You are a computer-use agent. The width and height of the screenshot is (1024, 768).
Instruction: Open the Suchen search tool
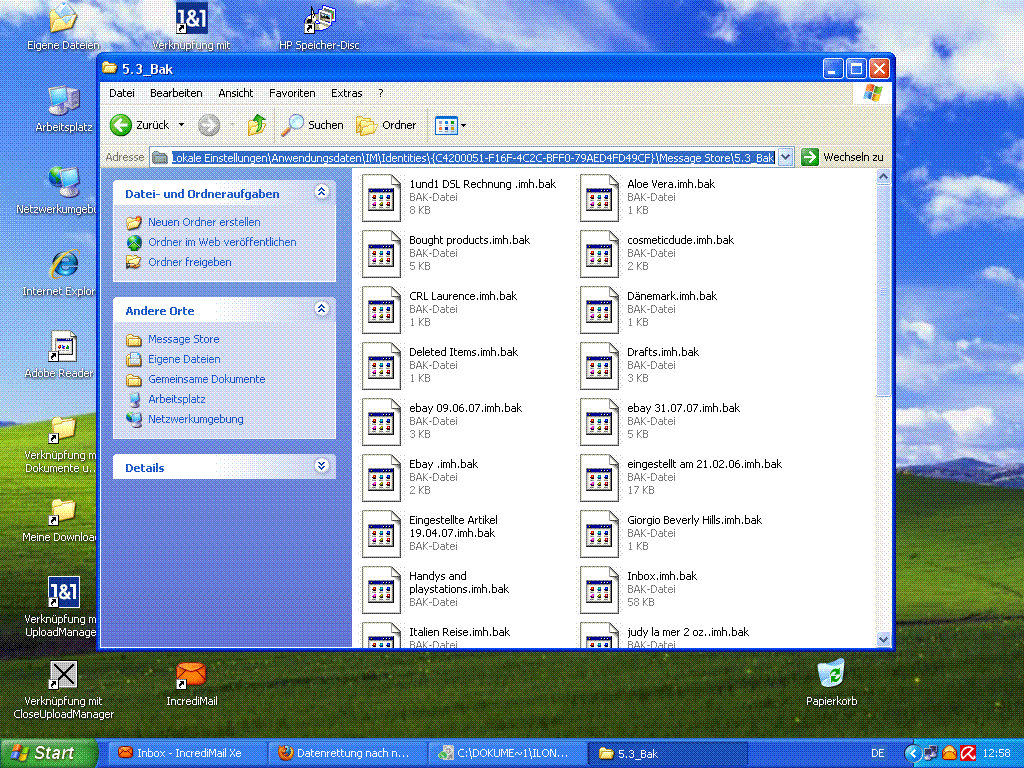[312, 125]
